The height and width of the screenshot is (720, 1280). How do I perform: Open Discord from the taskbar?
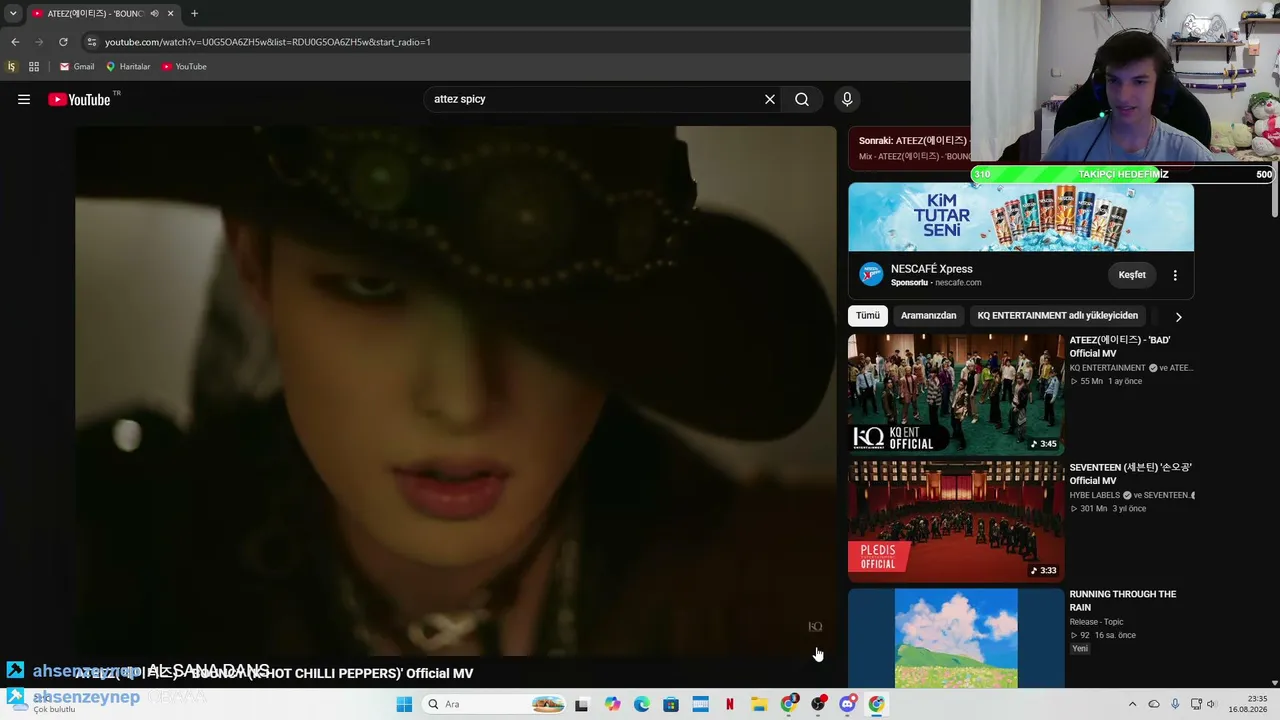[x=847, y=704]
